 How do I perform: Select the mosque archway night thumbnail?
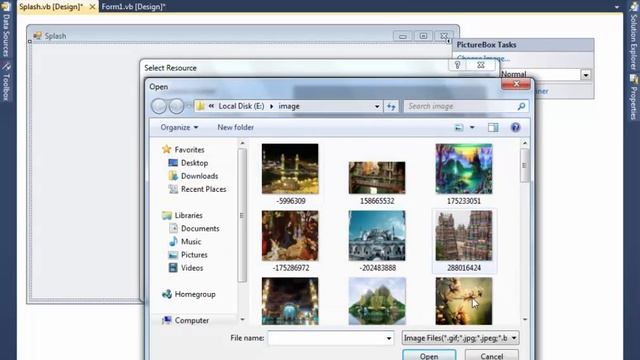[x=290, y=301]
